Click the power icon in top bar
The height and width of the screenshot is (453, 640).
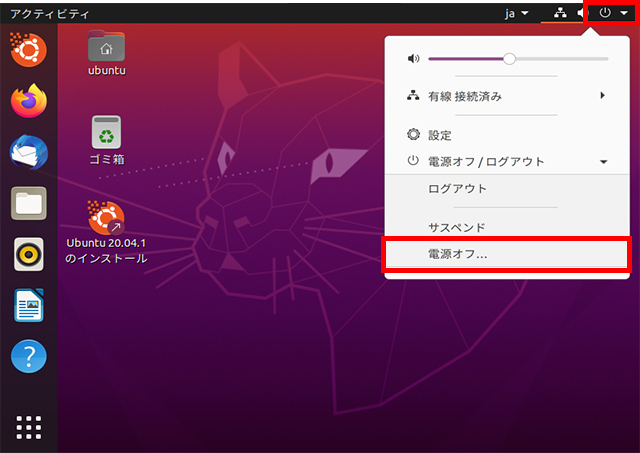605,13
